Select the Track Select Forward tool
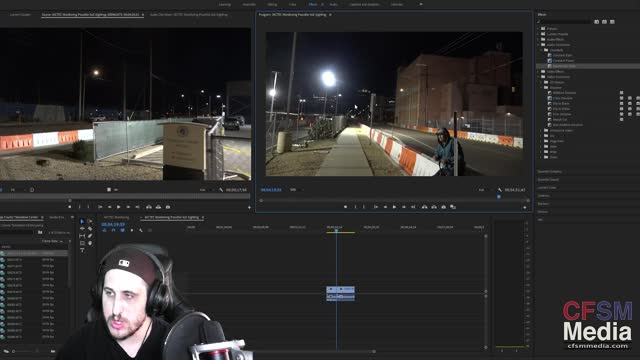The image size is (640, 360). (x=90, y=222)
